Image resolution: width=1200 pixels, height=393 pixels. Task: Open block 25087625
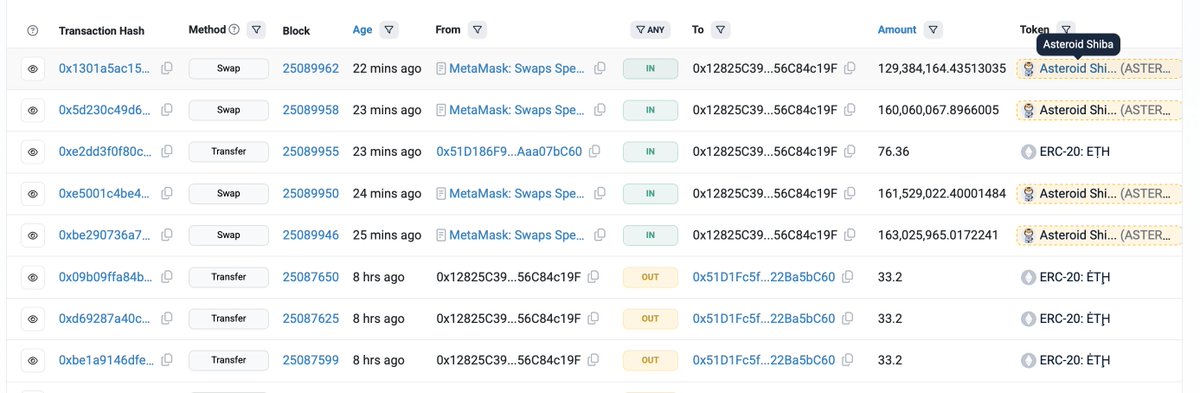pyautogui.click(x=311, y=319)
